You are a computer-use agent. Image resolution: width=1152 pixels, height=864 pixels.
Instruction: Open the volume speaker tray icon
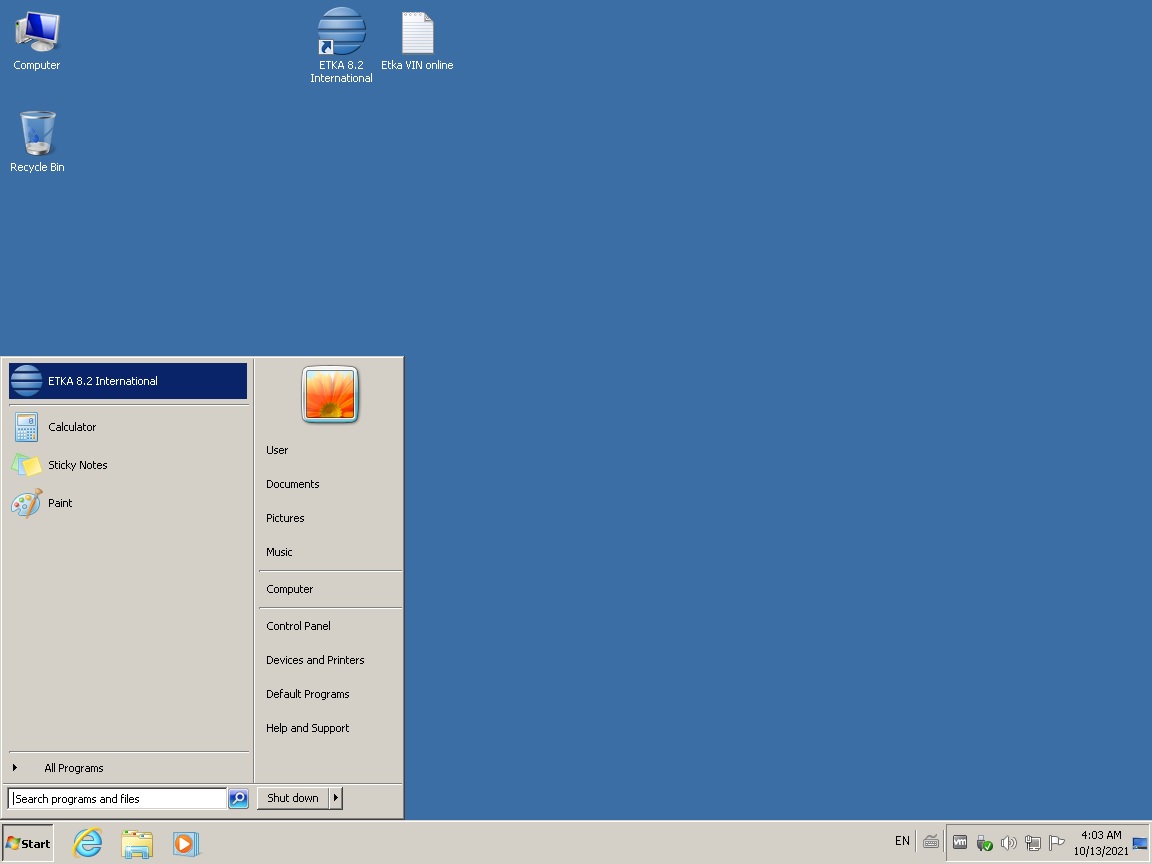1009,843
